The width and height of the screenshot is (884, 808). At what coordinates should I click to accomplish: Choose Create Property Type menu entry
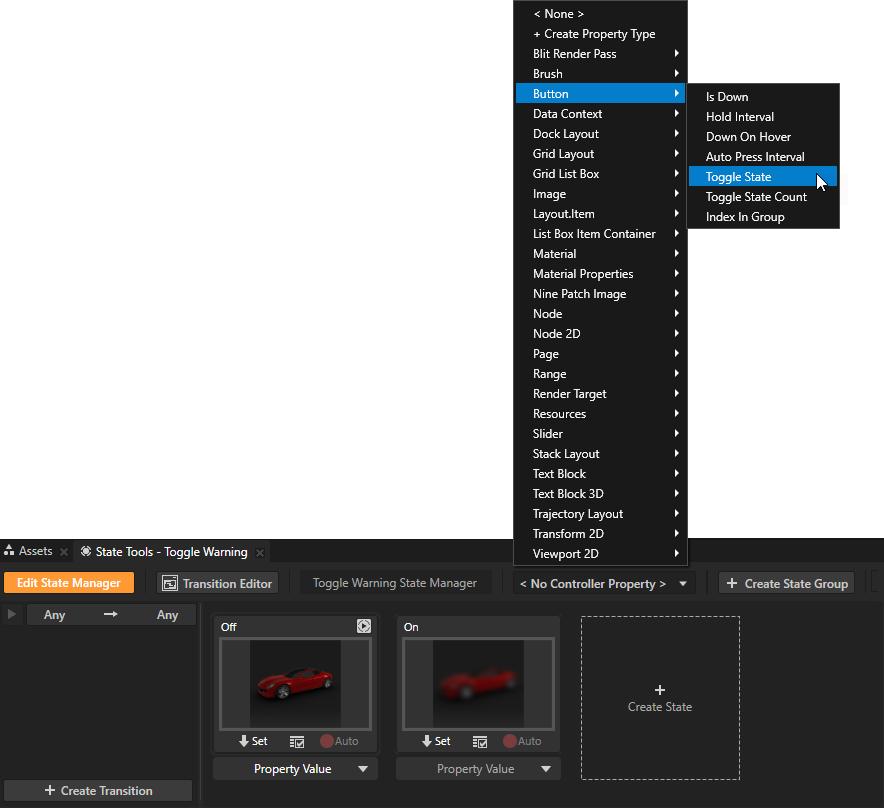pyautogui.click(x=594, y=34)
